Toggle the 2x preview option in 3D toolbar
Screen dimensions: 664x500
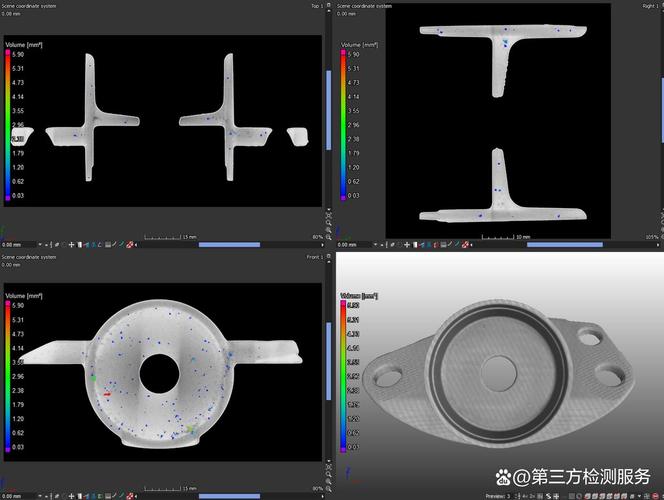coord(532,496)
